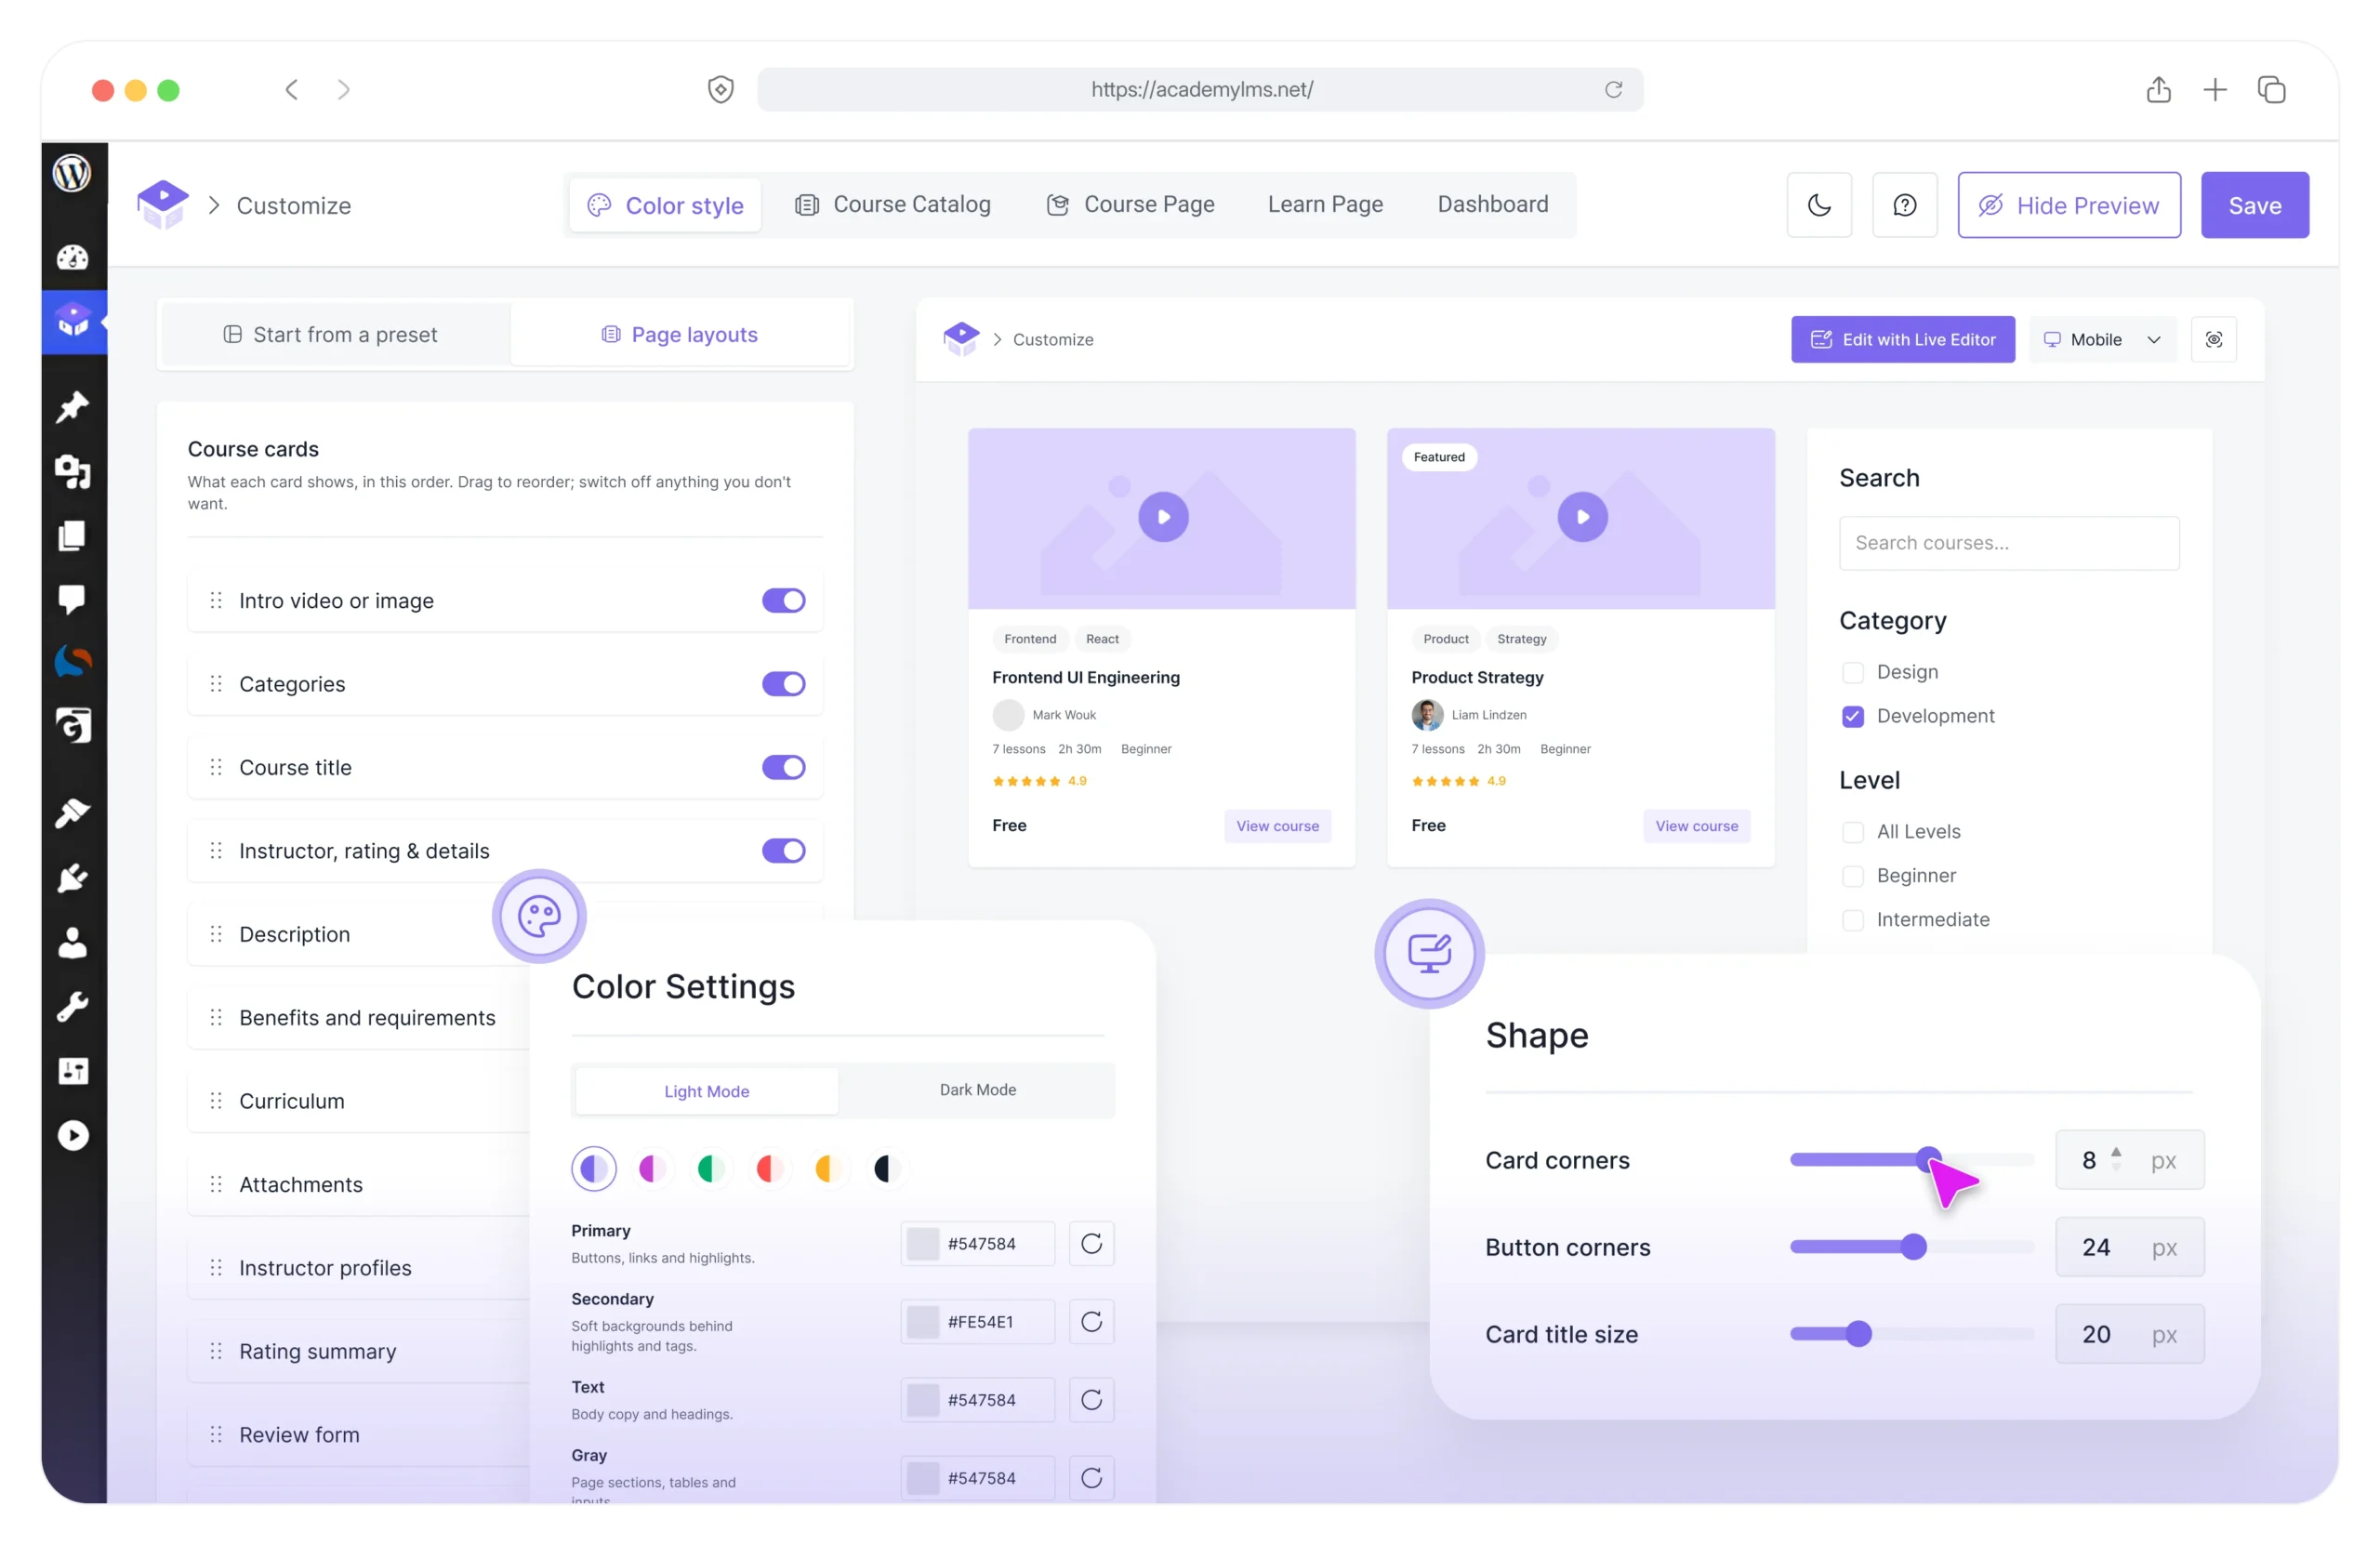Increment the Card corners stepper arrow
The image size is (2380, 1545).
2115,1152
